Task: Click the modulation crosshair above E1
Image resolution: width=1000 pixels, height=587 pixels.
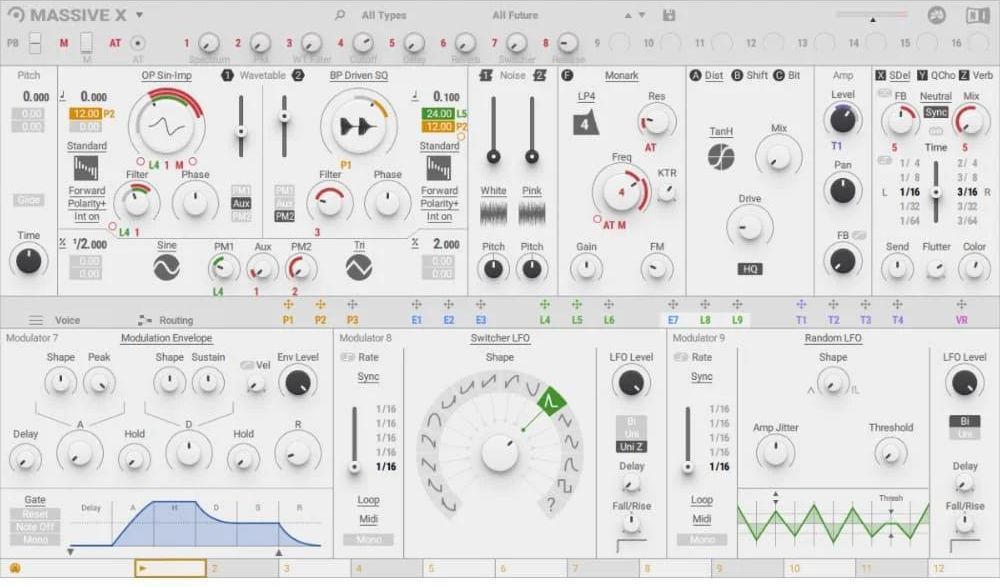Action: pyautogui.click(x=416, y=305)
